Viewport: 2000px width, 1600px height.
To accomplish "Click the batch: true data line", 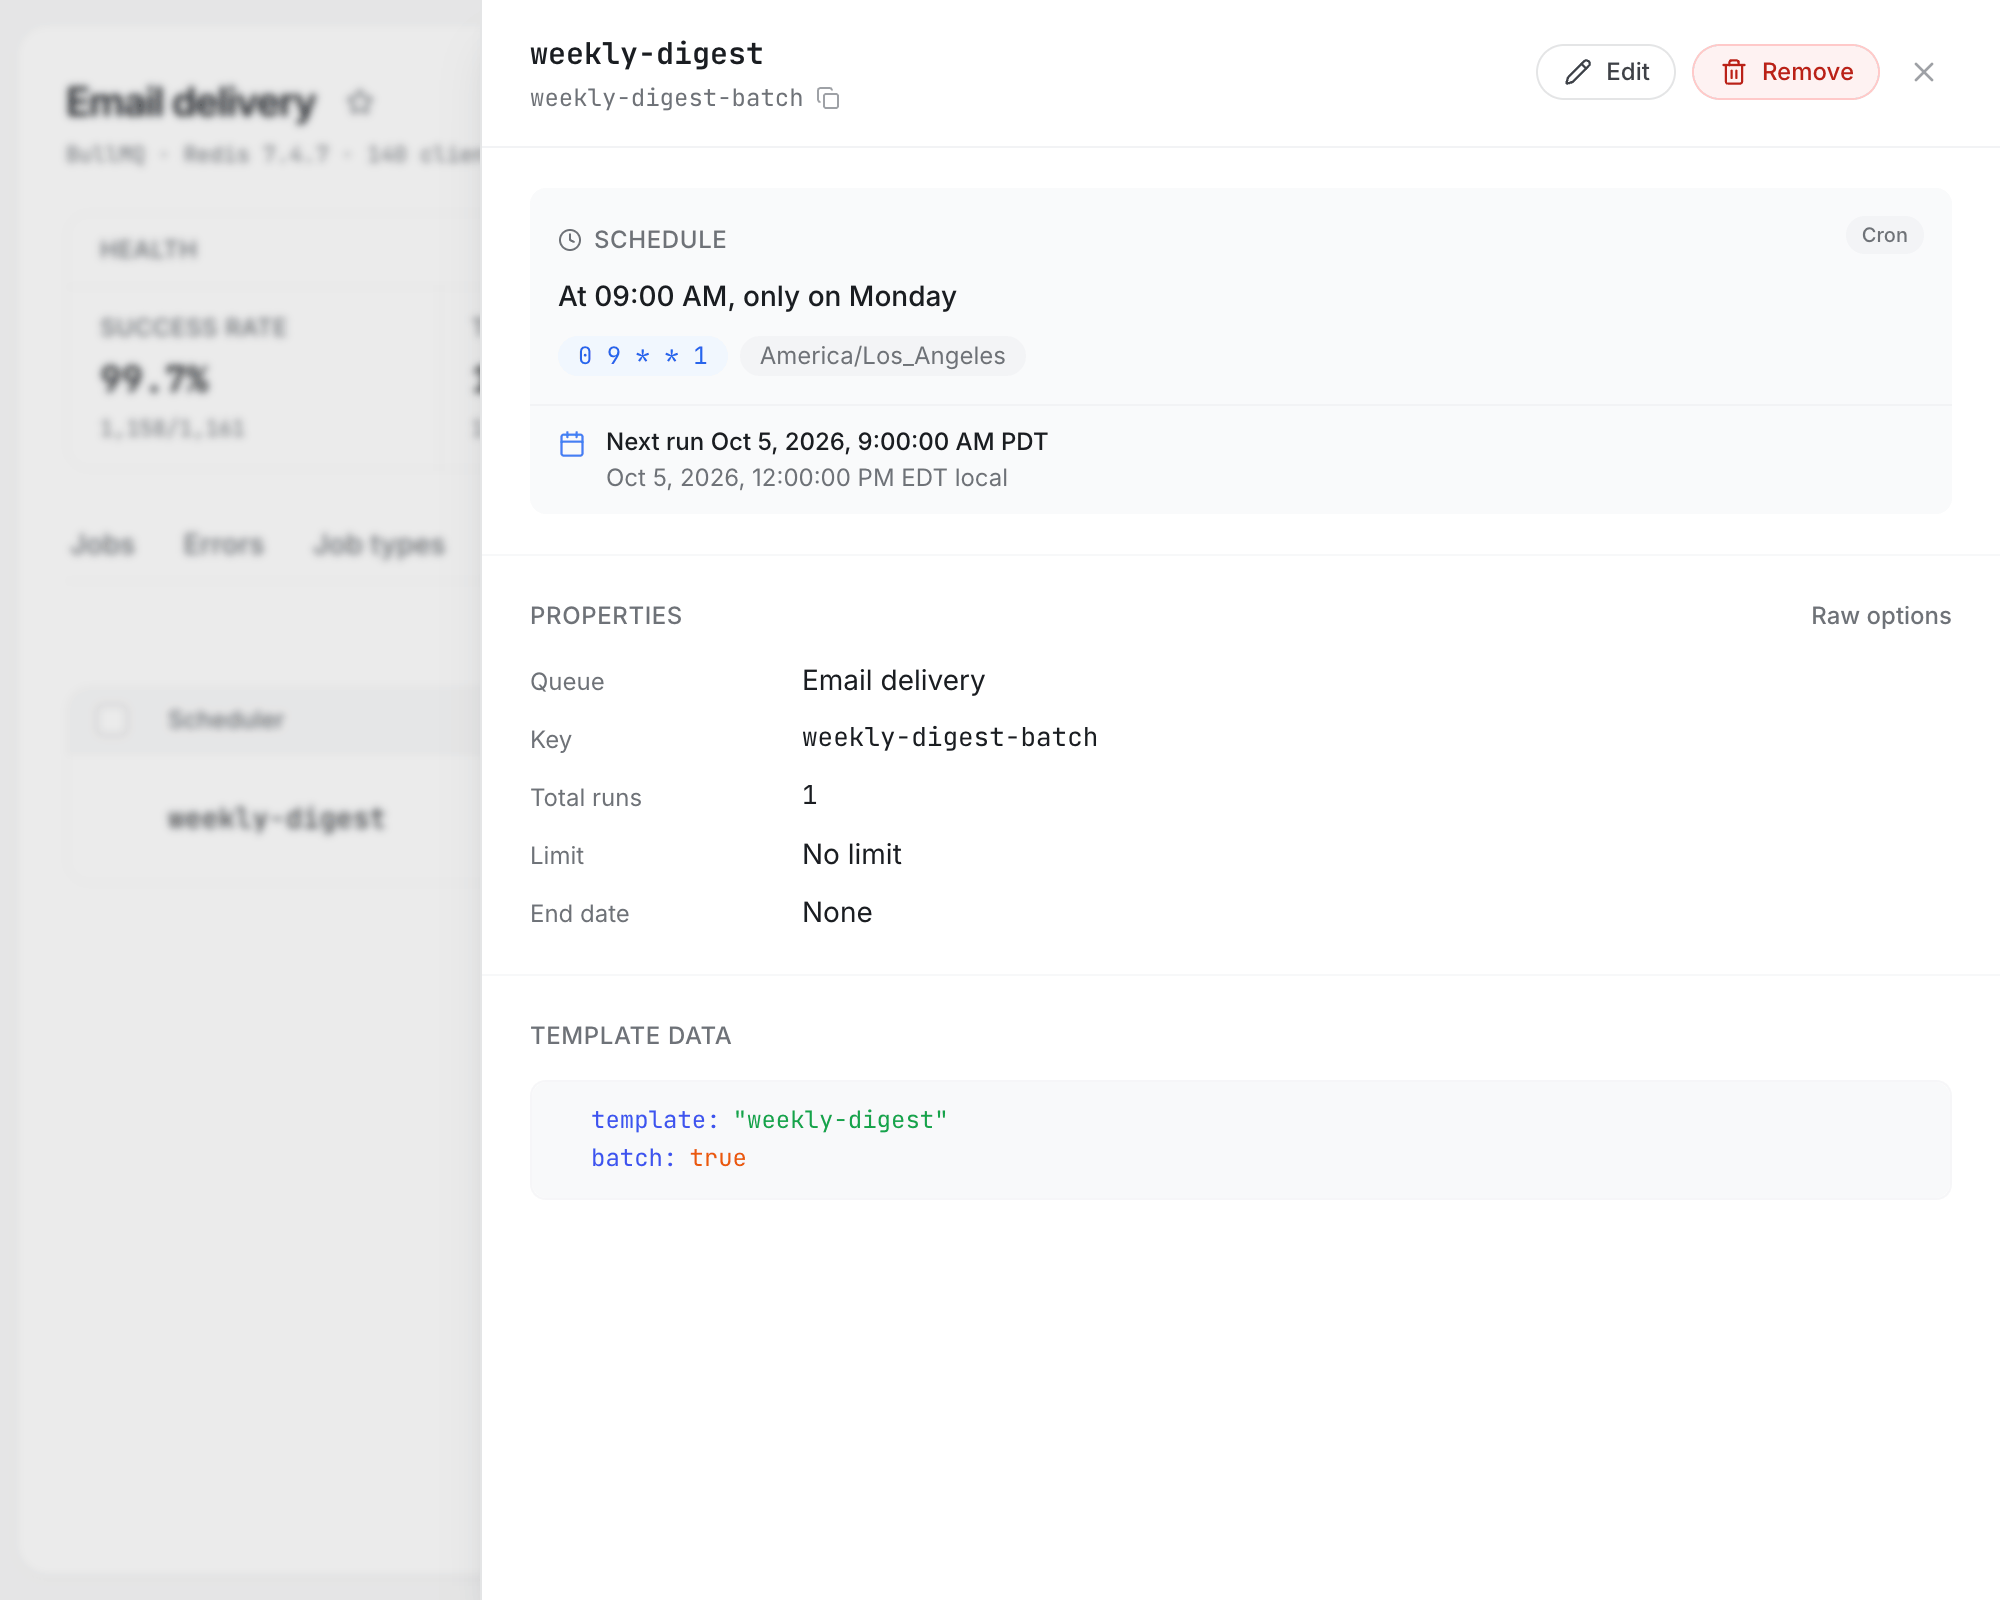I will click(x=668, y=1158).
